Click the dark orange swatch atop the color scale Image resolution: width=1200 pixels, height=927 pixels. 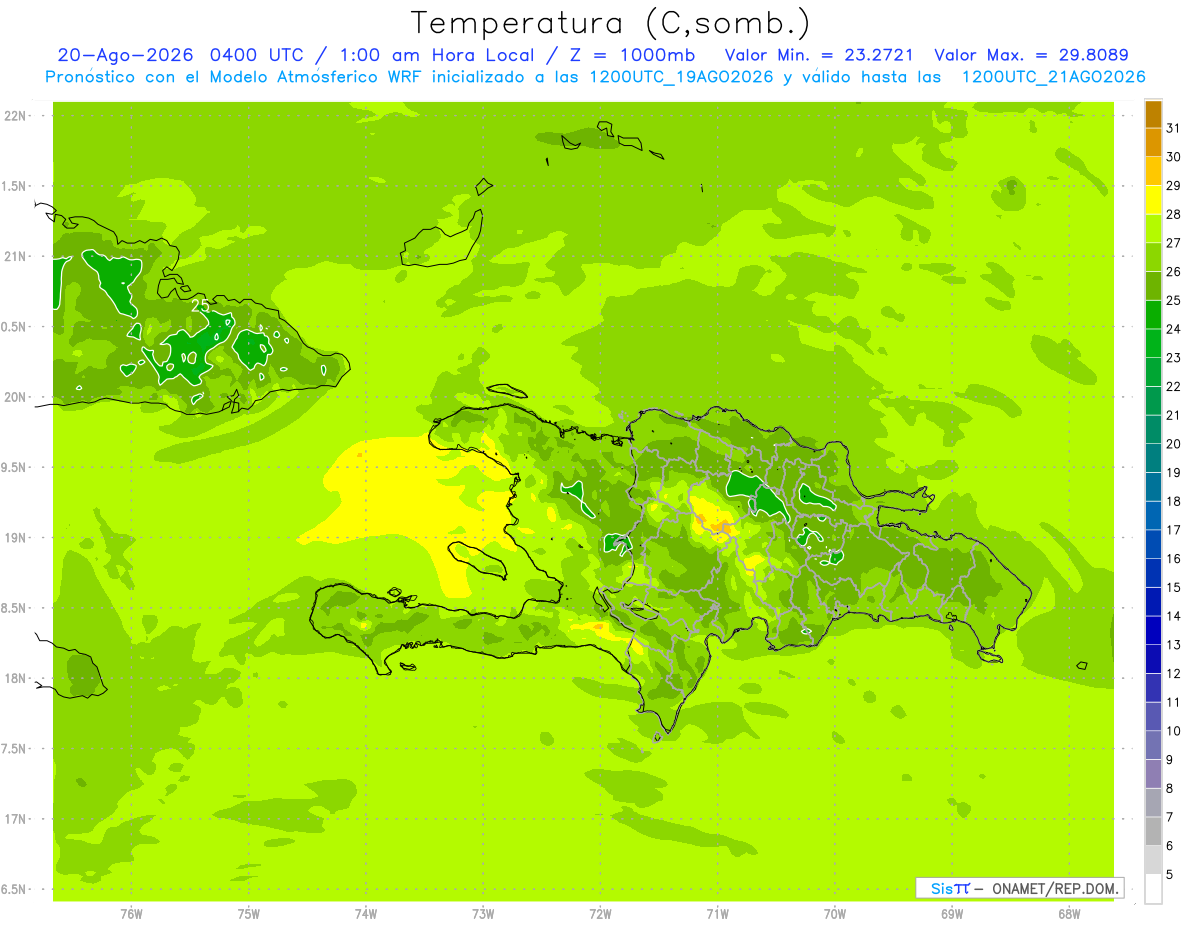point(1153,114)
